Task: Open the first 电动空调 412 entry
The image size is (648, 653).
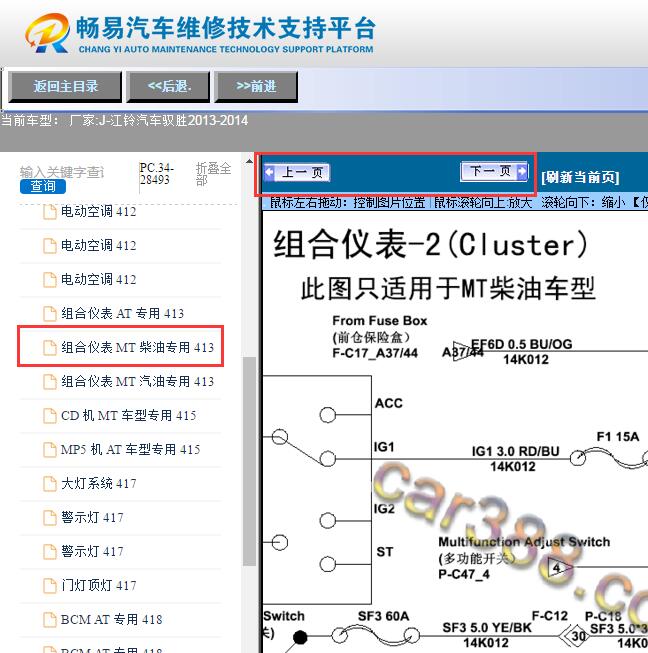Action: coord(98,212)
